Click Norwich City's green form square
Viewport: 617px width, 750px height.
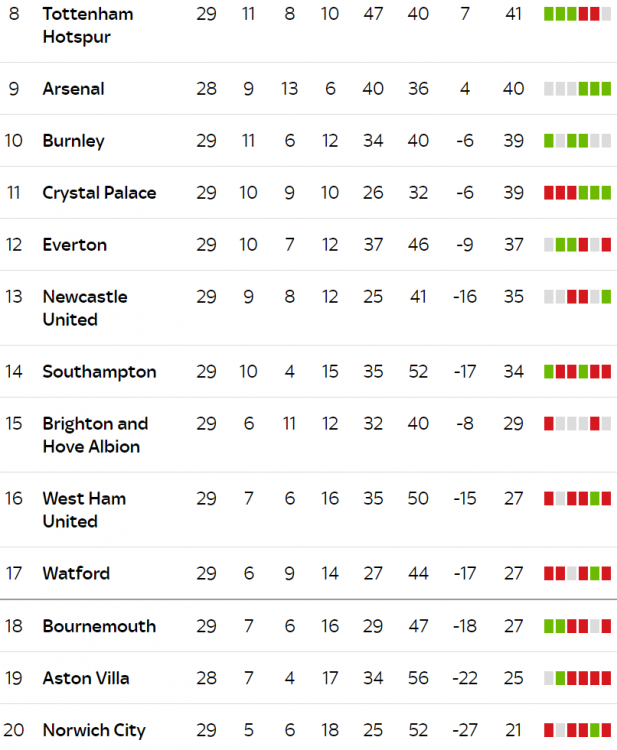595,730
